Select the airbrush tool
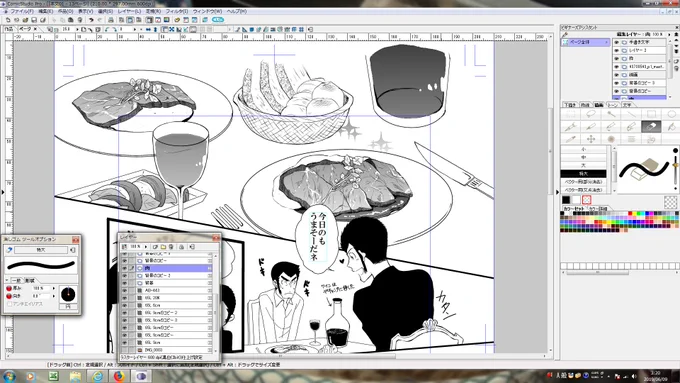The height and width of the screenshot is (383, 680). coord(611,139)
